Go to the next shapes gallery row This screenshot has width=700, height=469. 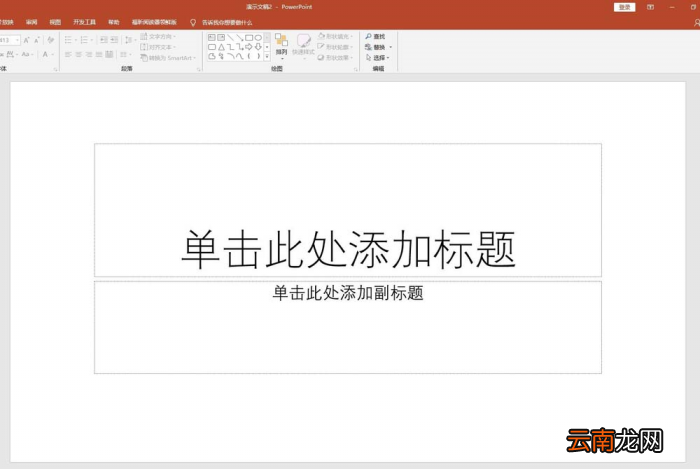(x=267, y=47)
